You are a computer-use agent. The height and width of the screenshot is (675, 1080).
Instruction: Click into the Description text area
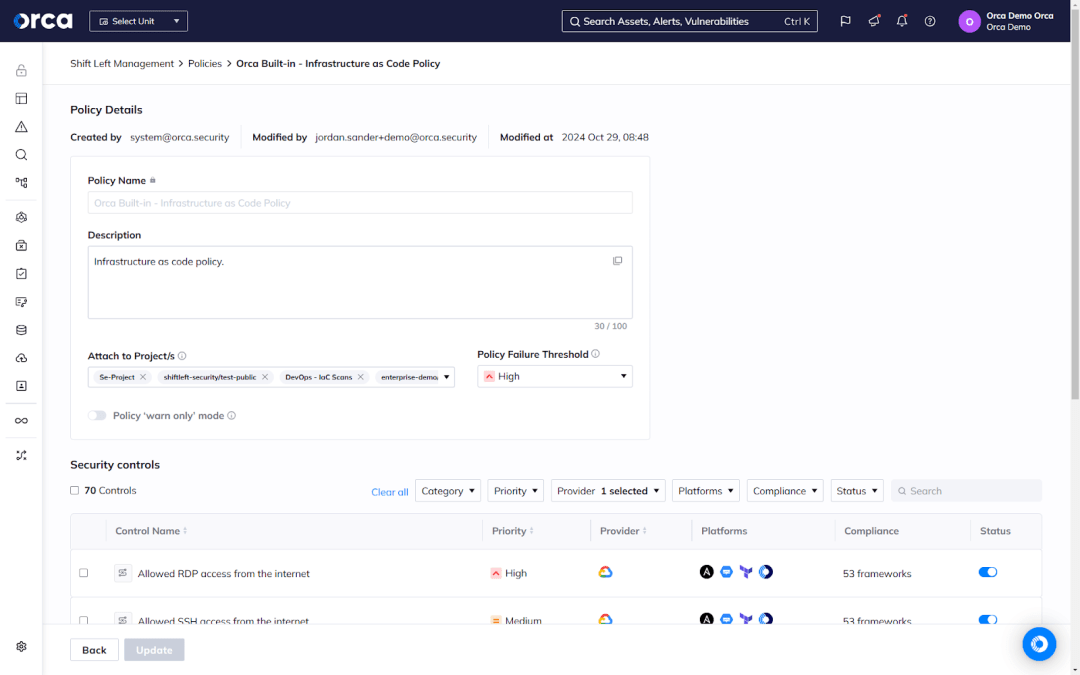[360, 282]
